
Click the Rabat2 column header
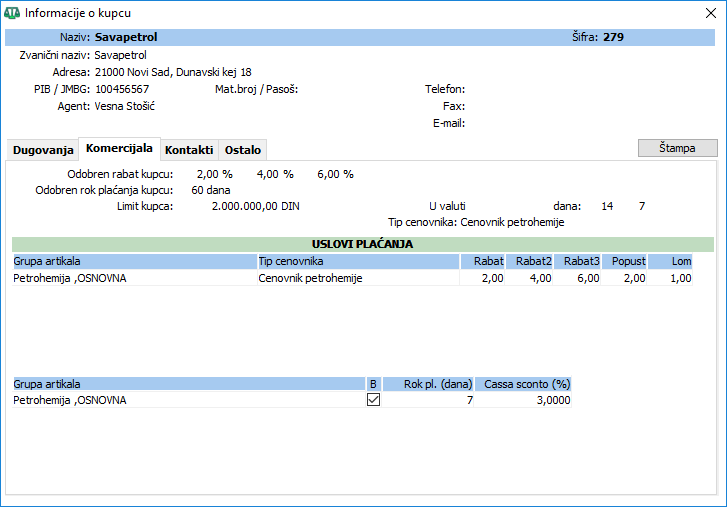[x=529, y=261]
